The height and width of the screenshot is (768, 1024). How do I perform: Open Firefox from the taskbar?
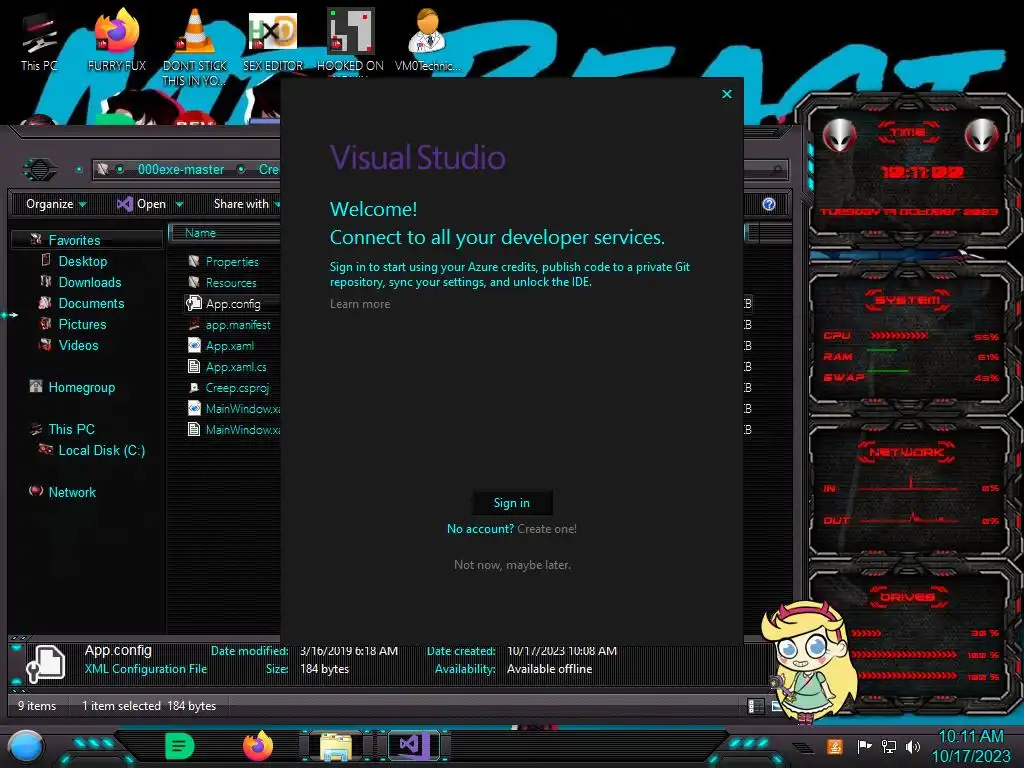point(258,746)
